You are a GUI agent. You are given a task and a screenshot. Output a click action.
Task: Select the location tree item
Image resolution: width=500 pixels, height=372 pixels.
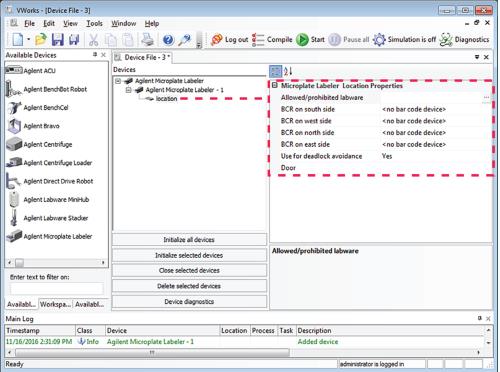pos(166,99)
